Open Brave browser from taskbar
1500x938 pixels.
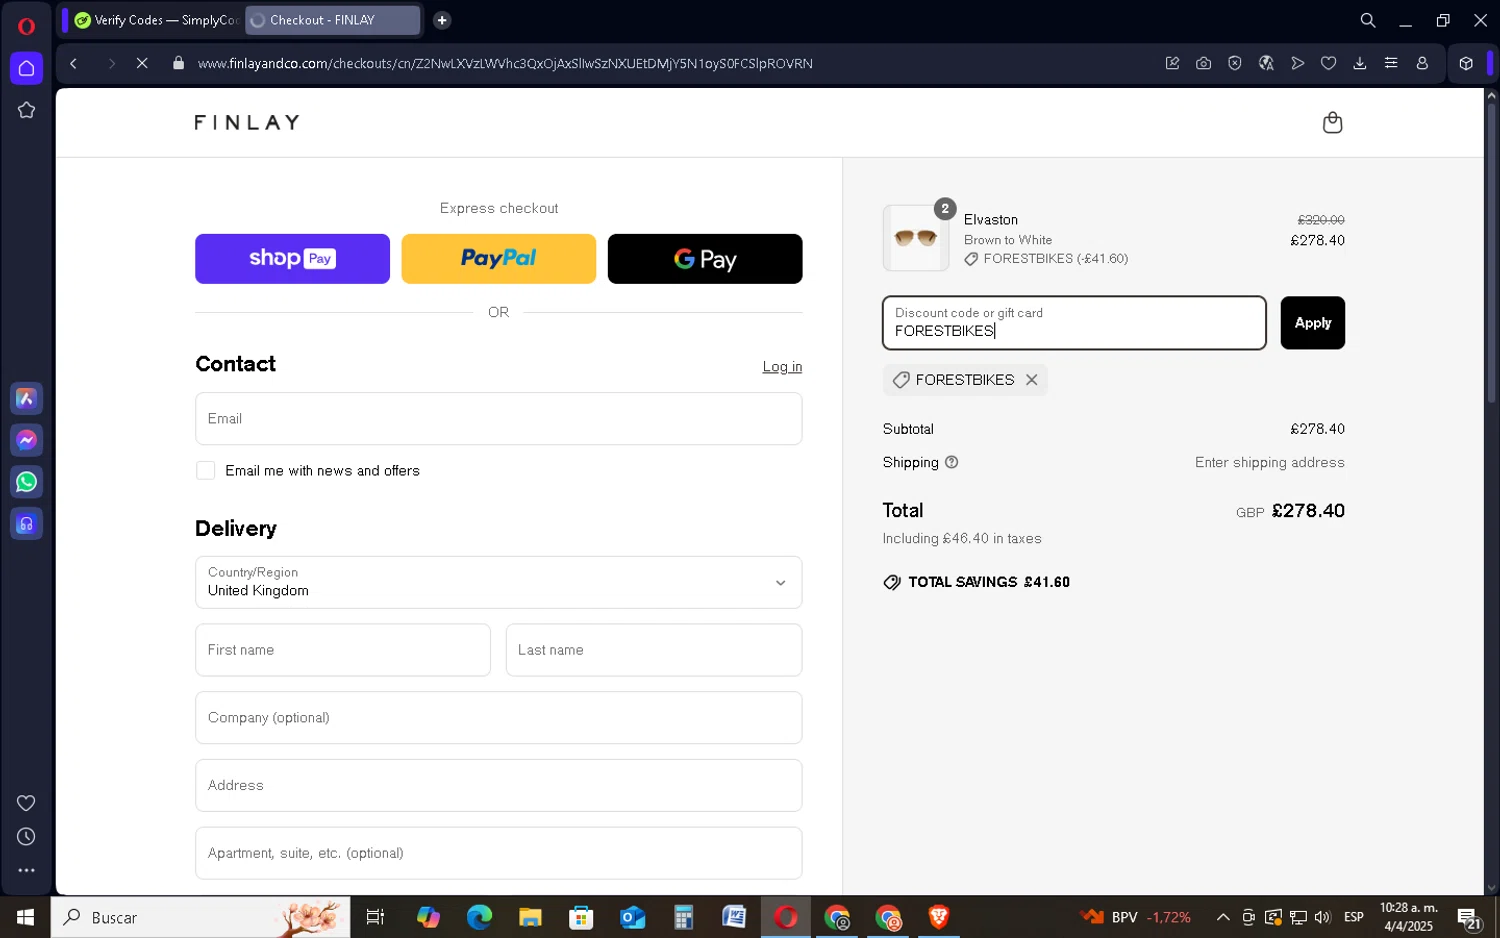(938, 917)
